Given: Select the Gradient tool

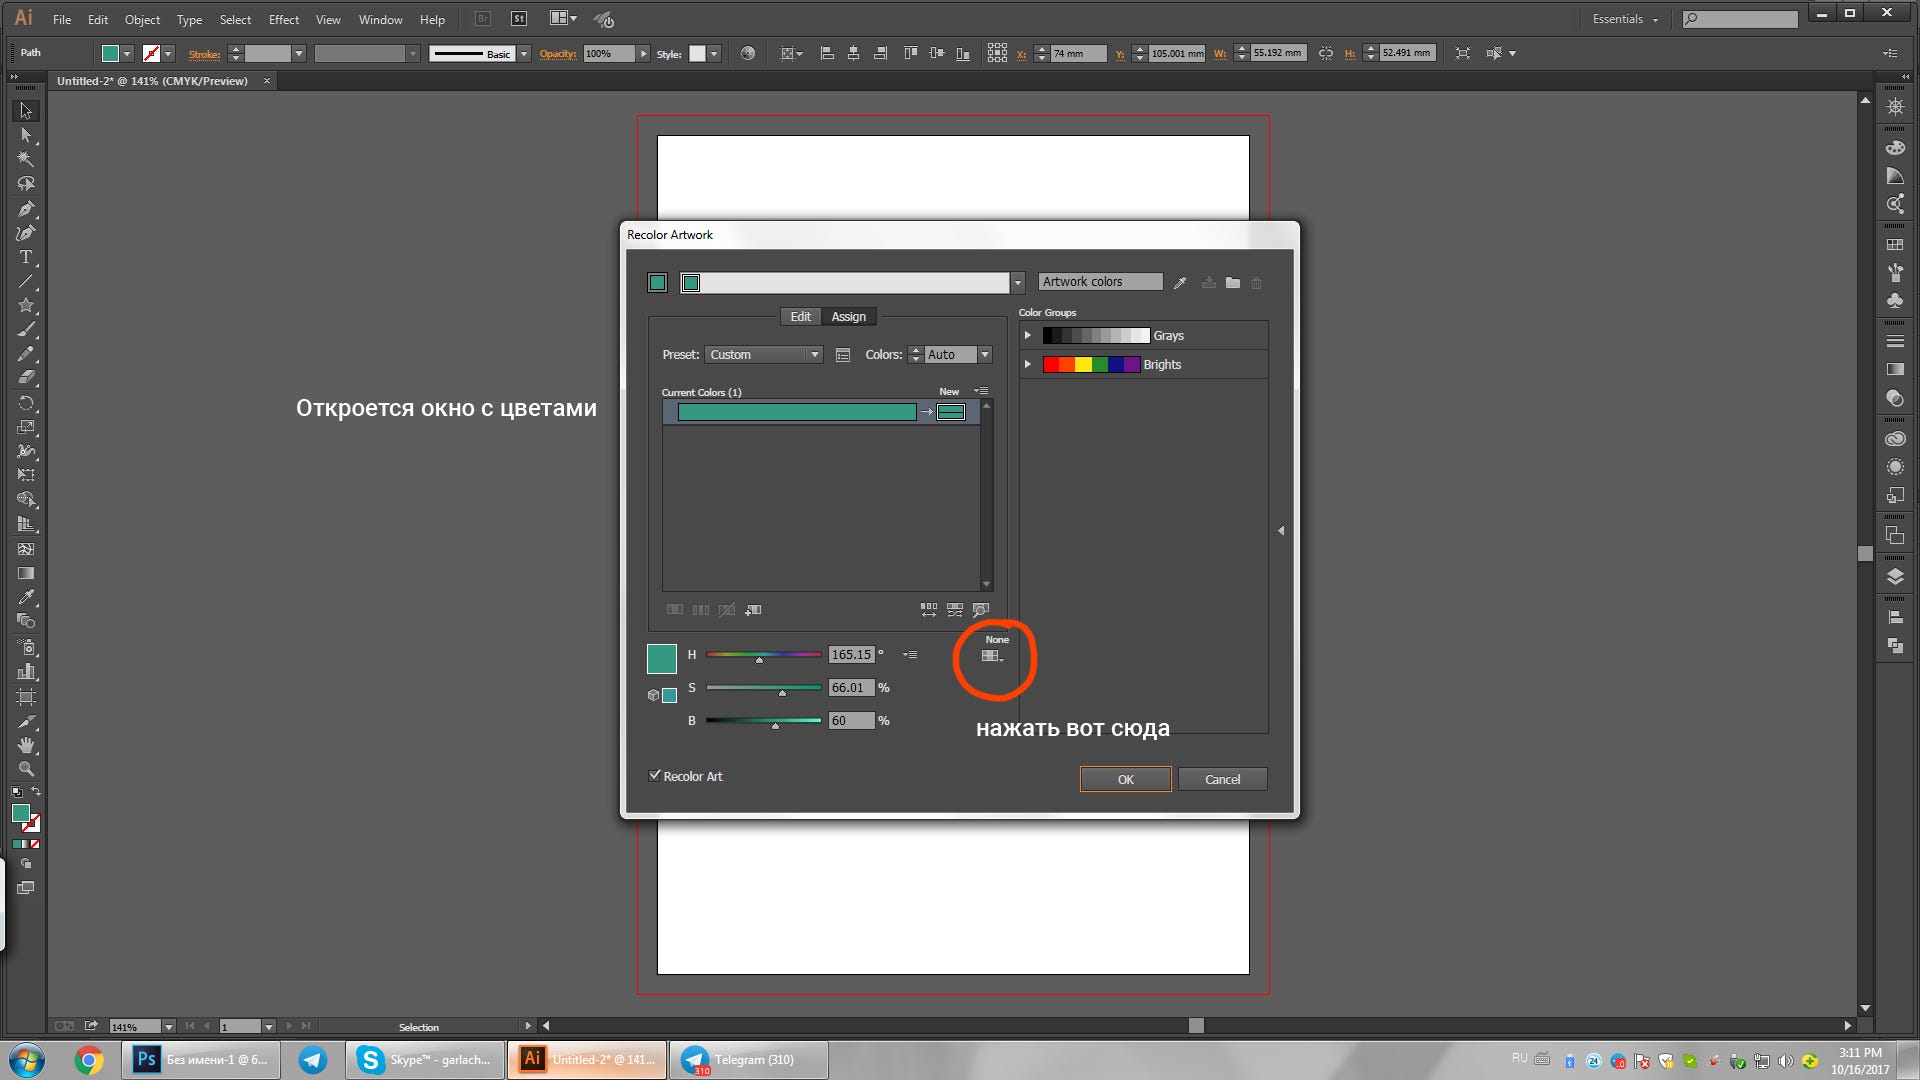Looking at the screenshot, I should pyautogui.click(x=26, y=573).
